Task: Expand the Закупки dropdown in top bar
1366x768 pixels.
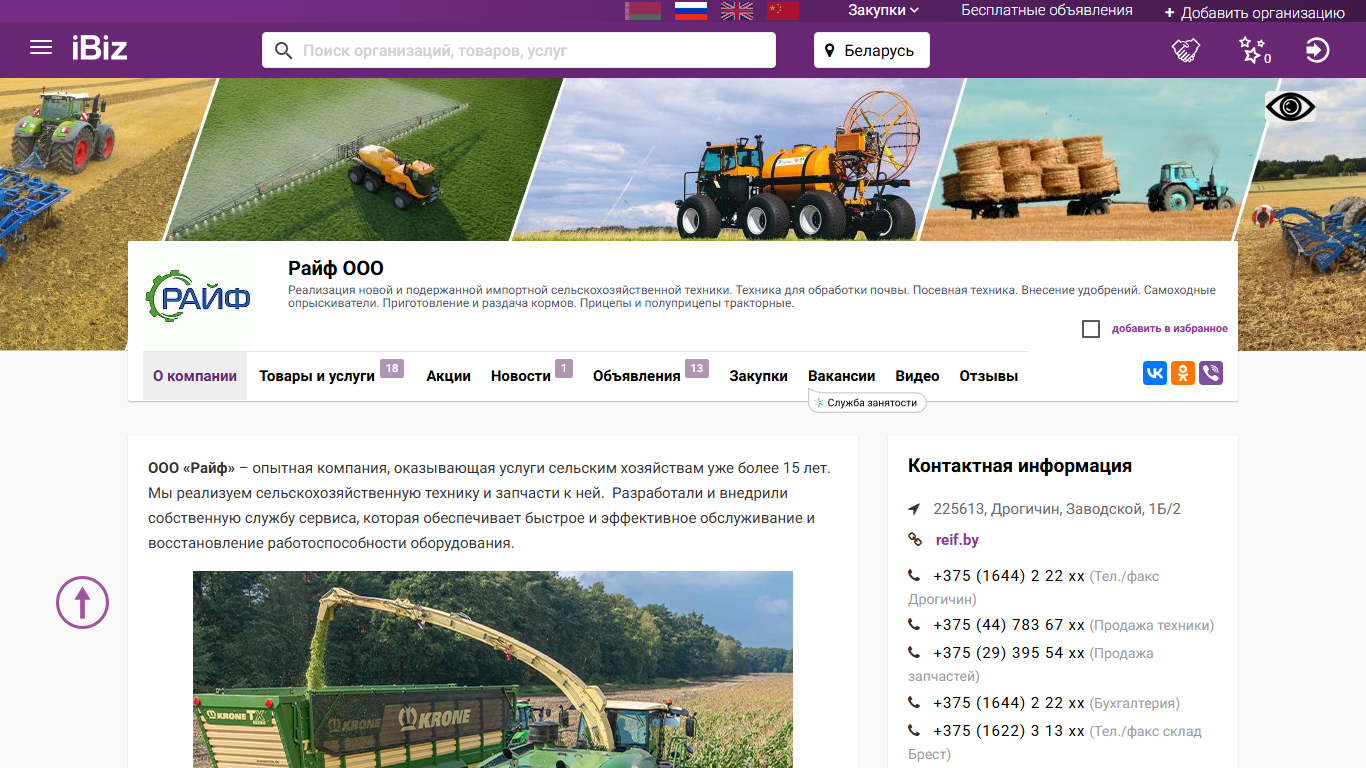Action: pos(883,10)
